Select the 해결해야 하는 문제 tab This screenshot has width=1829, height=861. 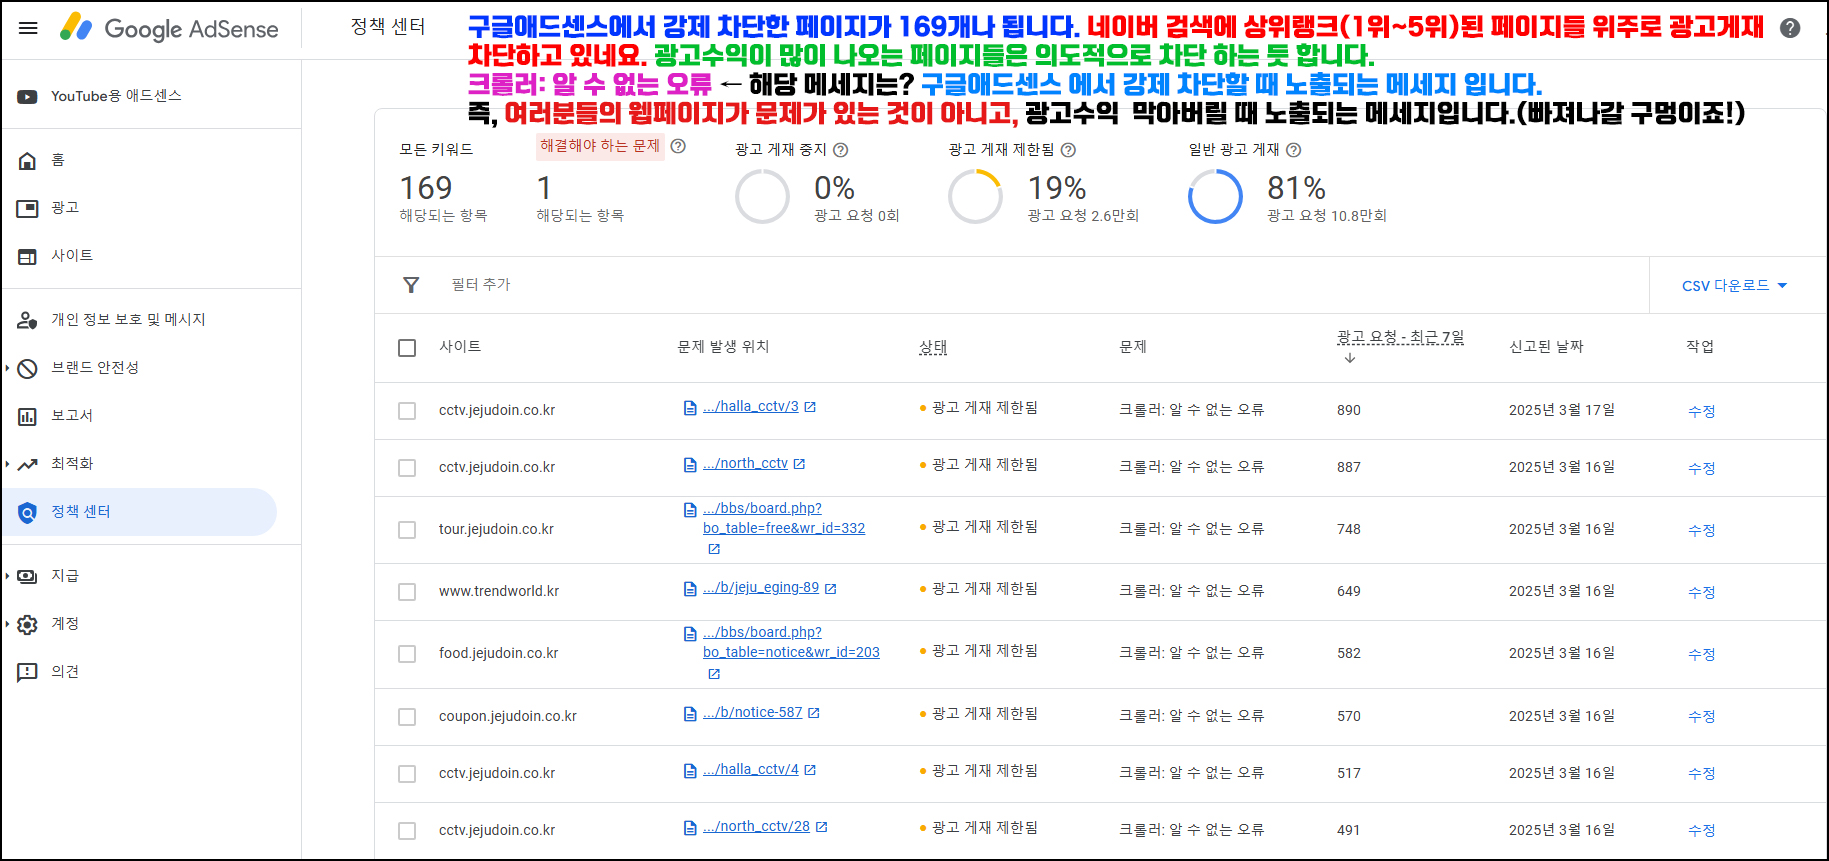[x=600, y=146]
